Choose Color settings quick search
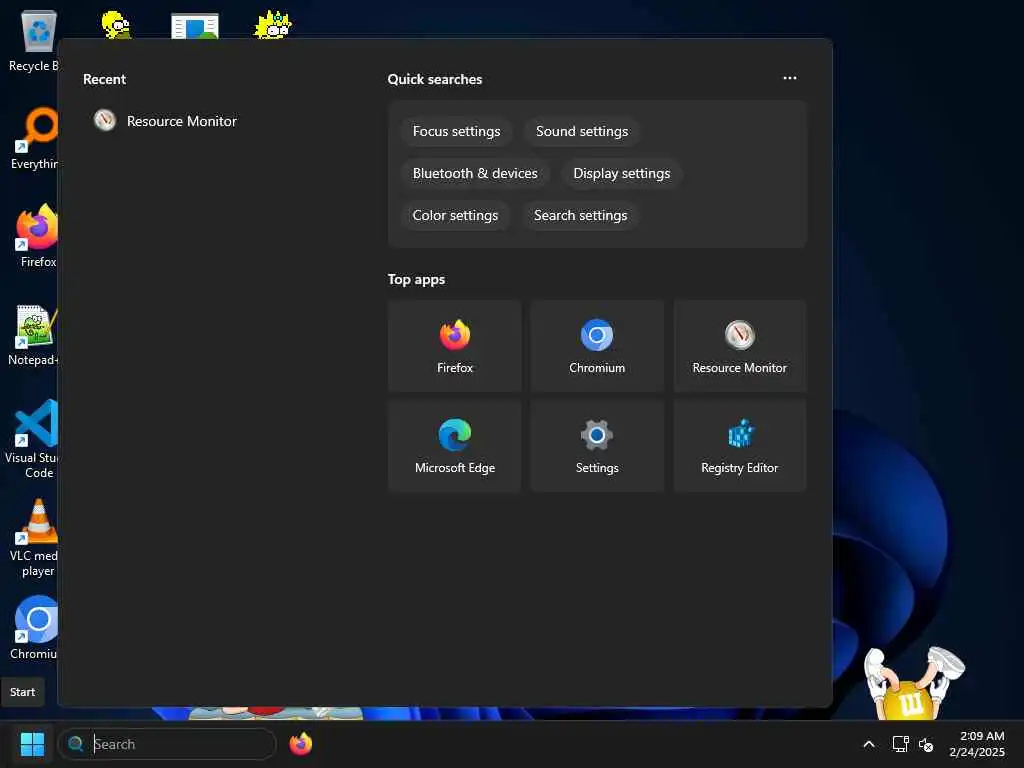This screenshot has width=1024, height=768. click(455, 215)
